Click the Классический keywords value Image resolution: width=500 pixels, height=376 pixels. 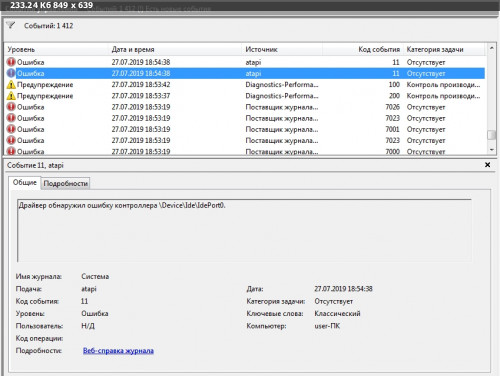click(337, 314)
